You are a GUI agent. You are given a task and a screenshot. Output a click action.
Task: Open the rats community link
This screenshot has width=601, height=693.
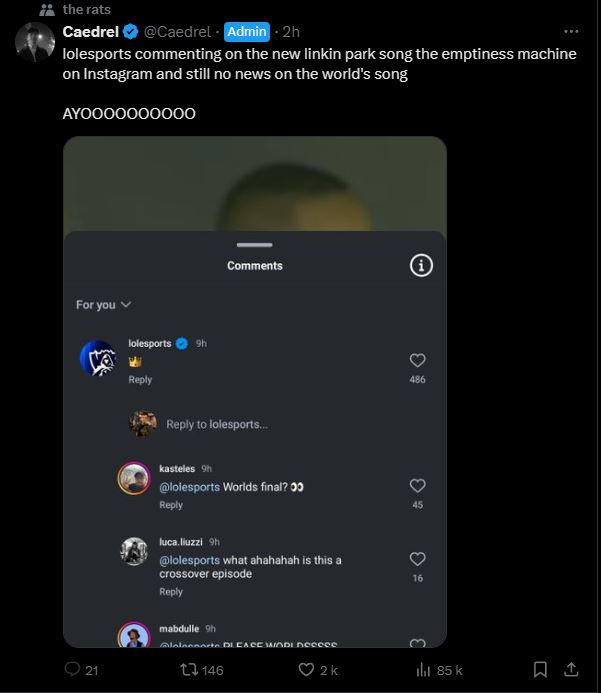pyautogui.click(x=86, y=9)
